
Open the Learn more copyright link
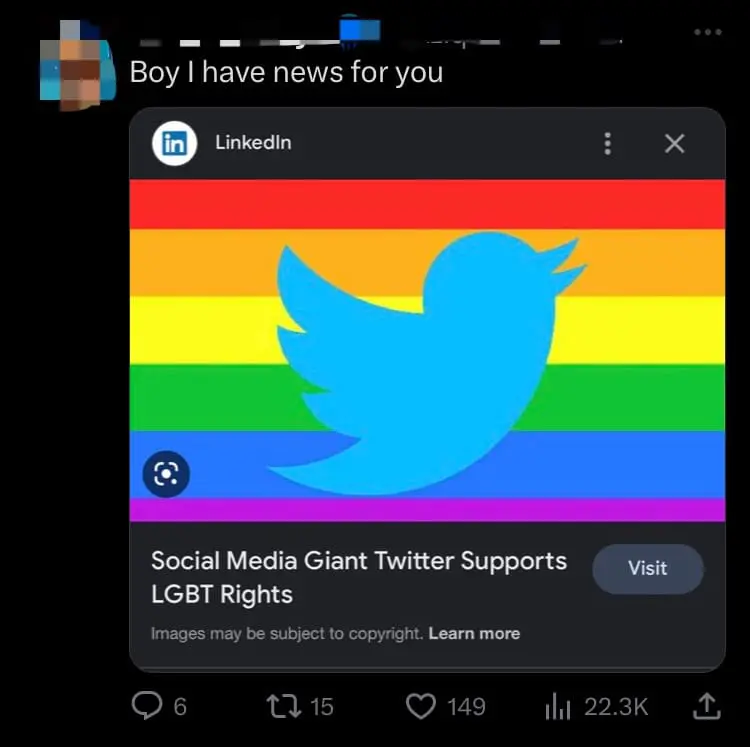tap(474, 633)
